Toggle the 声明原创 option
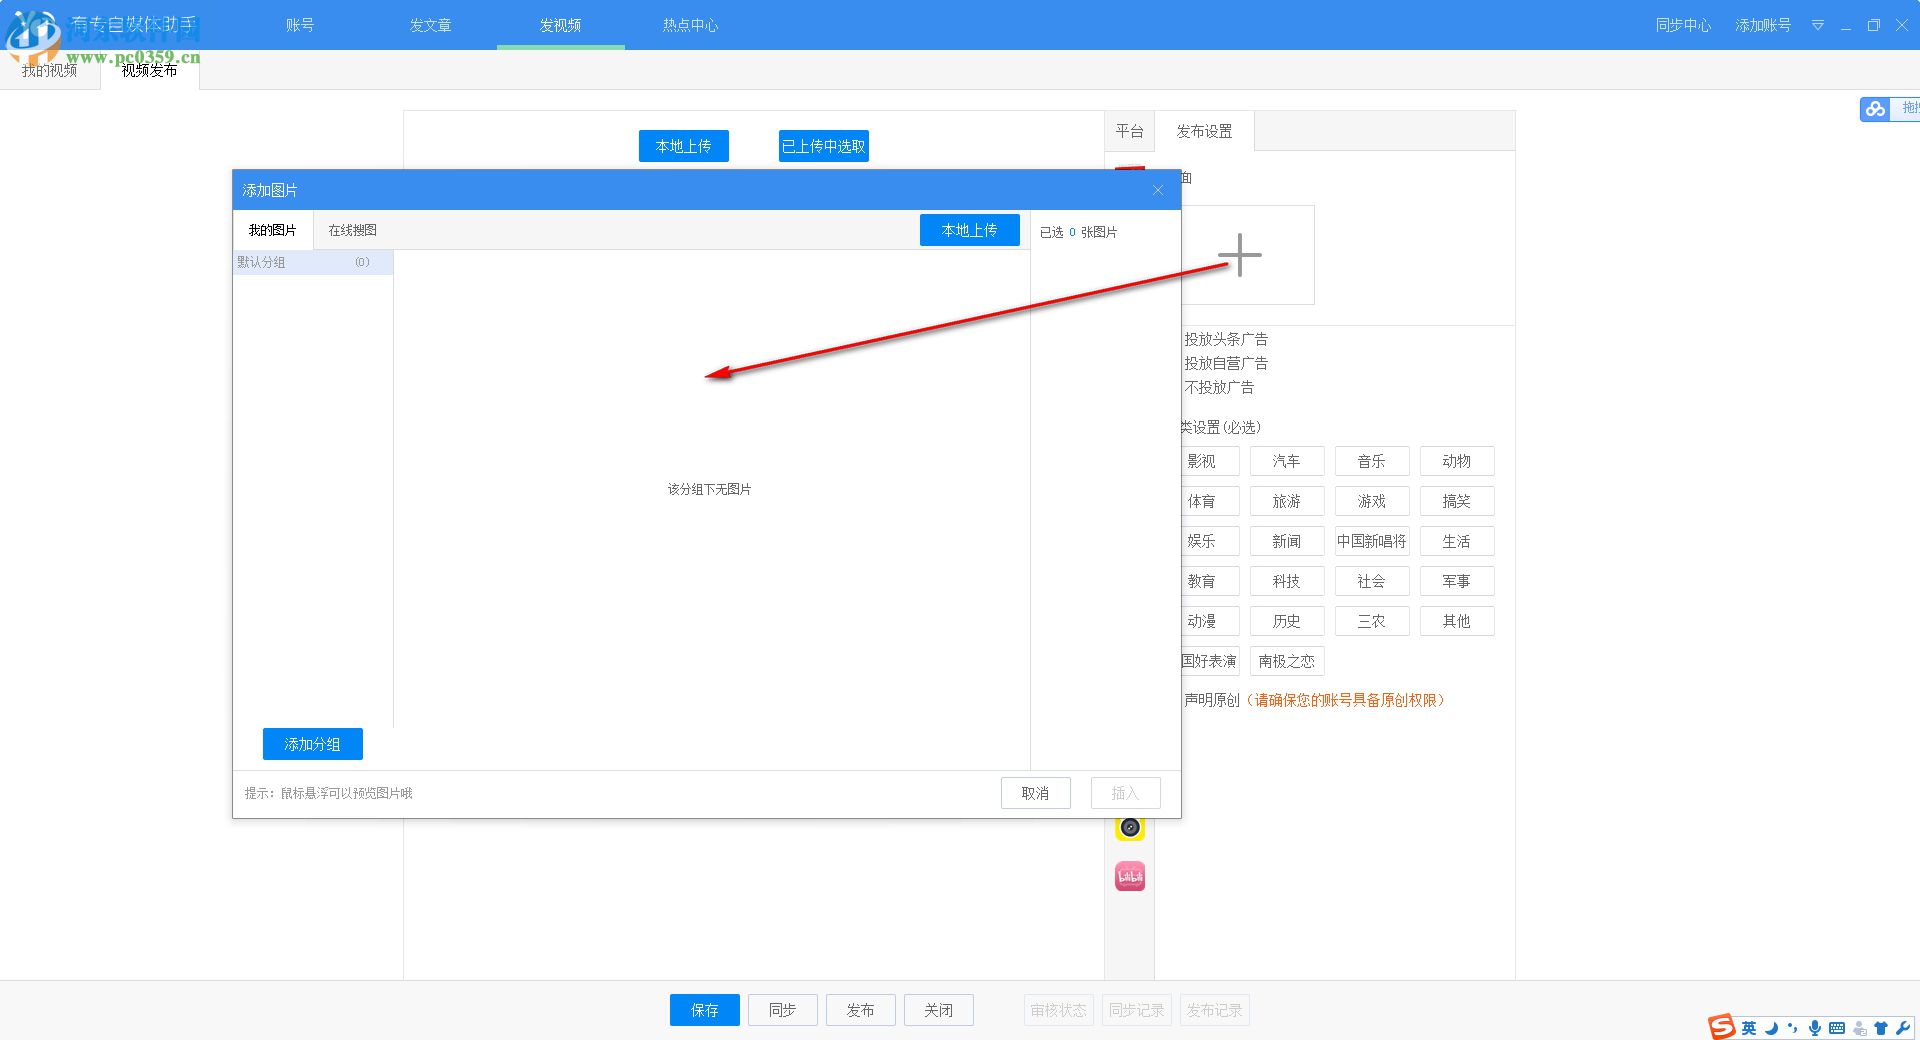Screen dimensions: 1920x1040 coord(1212,700)
